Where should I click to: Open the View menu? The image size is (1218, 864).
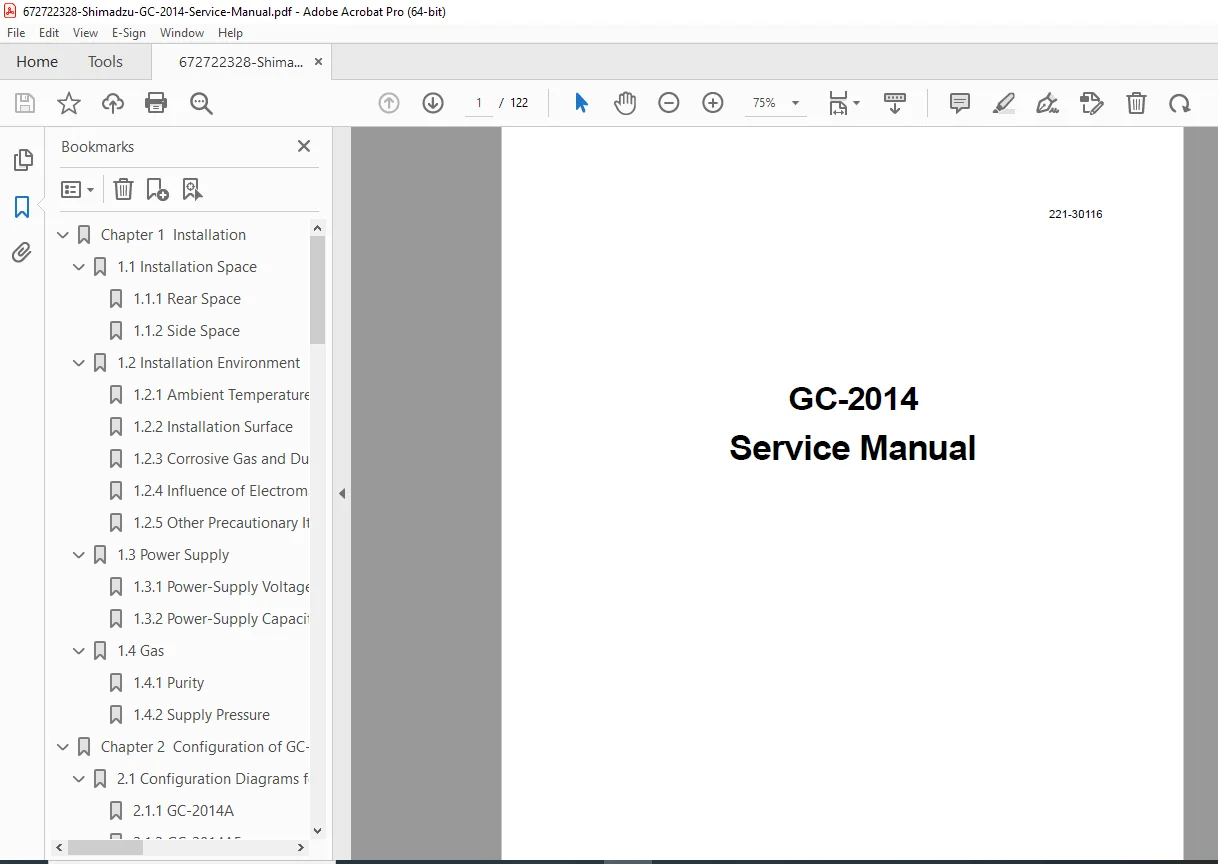(85, 33)
